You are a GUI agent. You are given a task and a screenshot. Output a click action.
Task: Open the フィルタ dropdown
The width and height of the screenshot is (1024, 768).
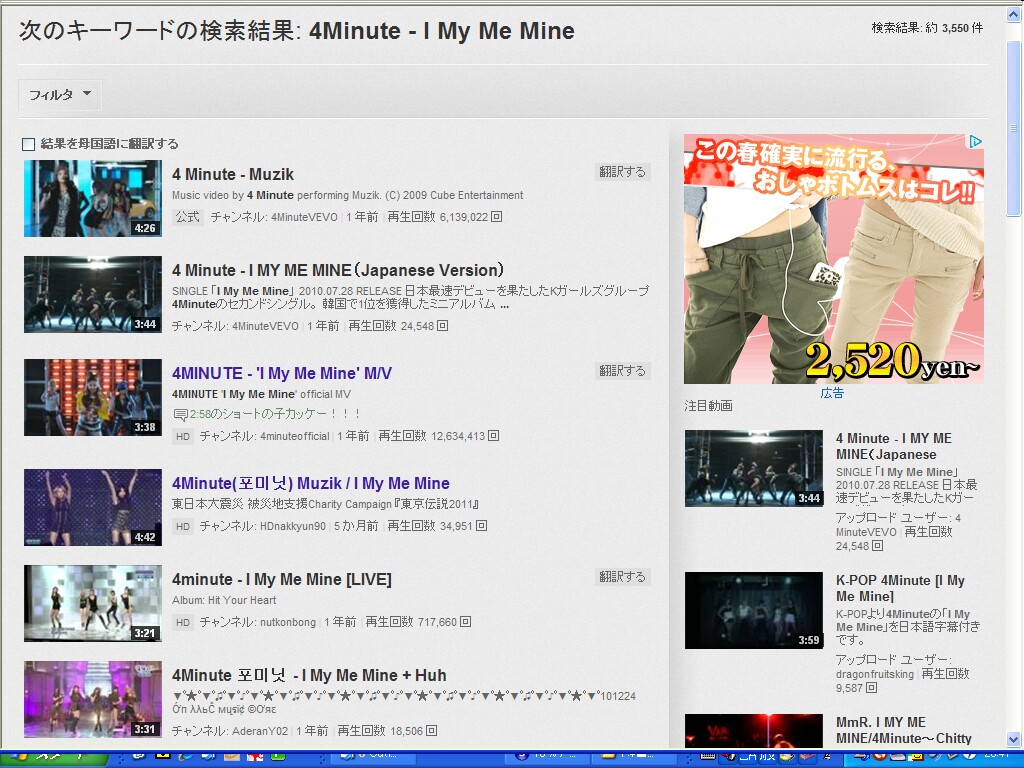click(x=59, y=95)
